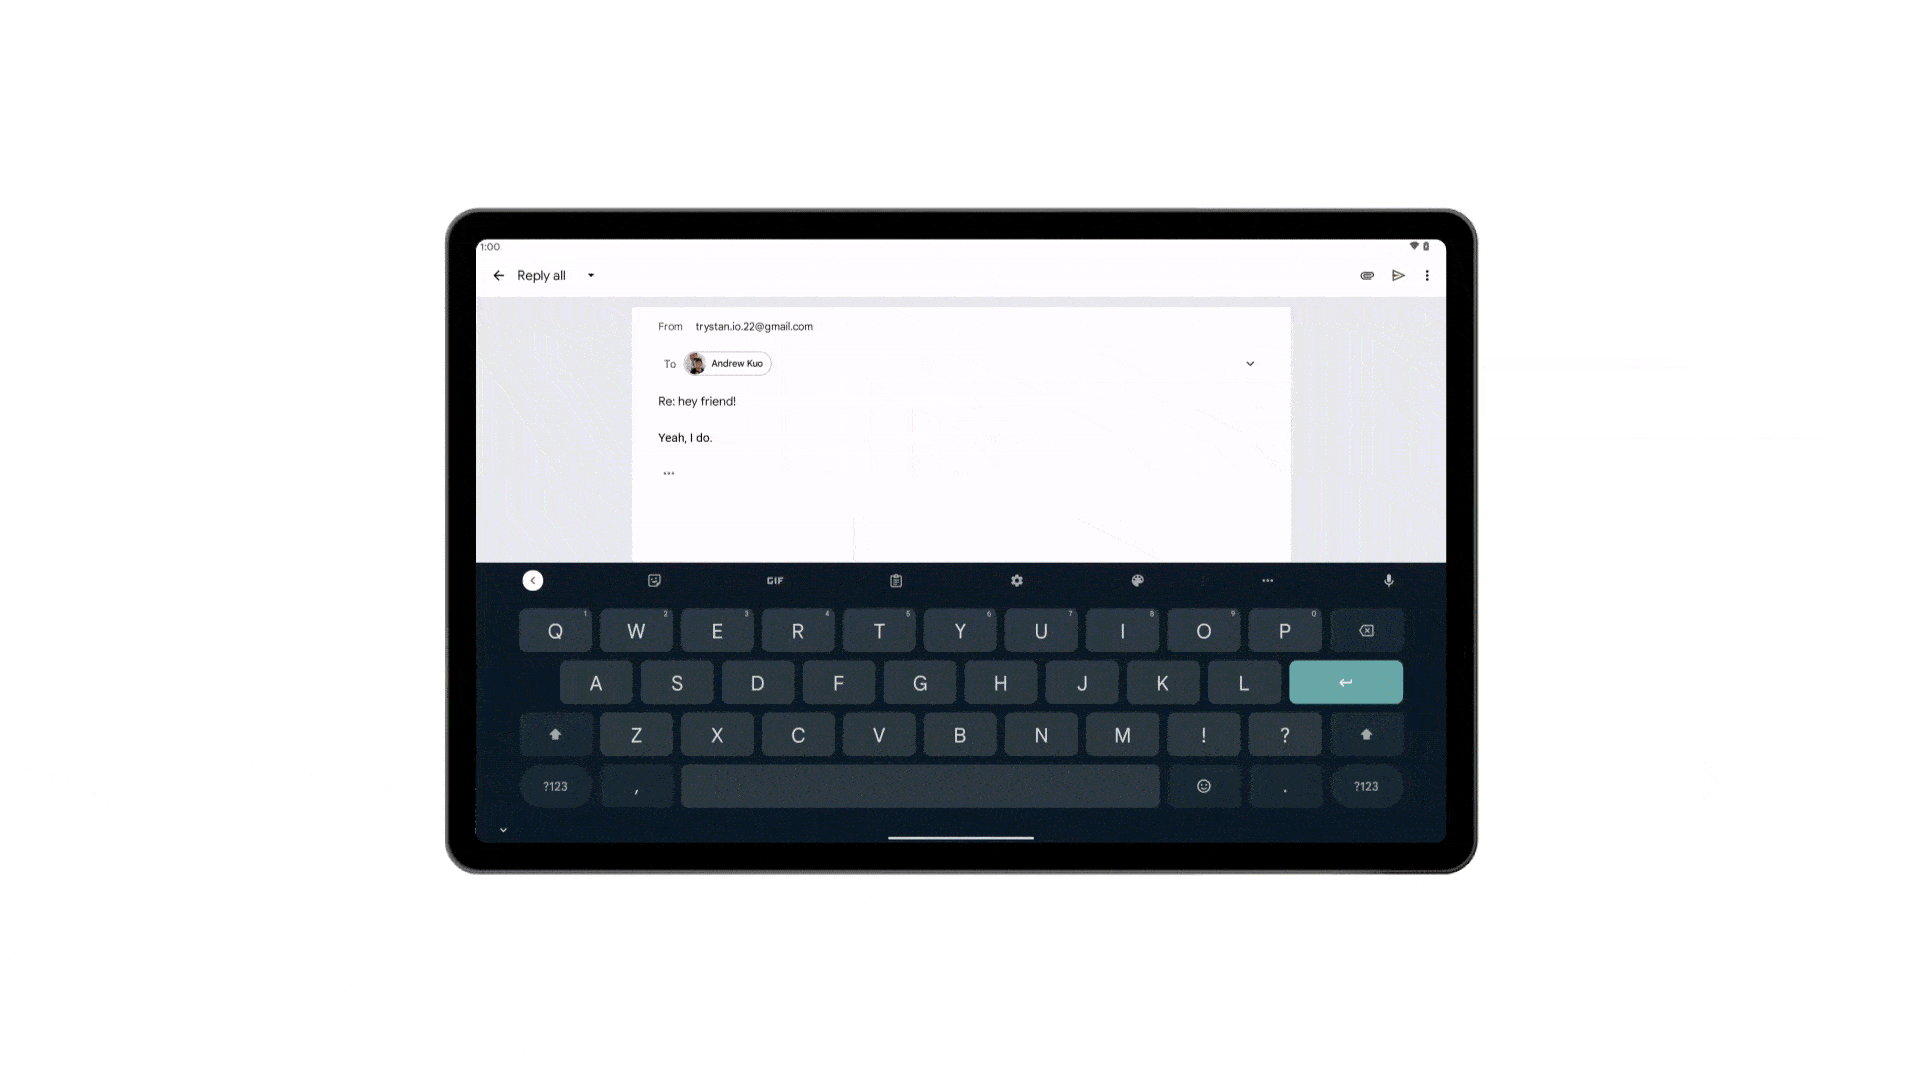Click the more options menu icon
This screenshot has width=1920, height=1080.
(x=1427, y=276)
